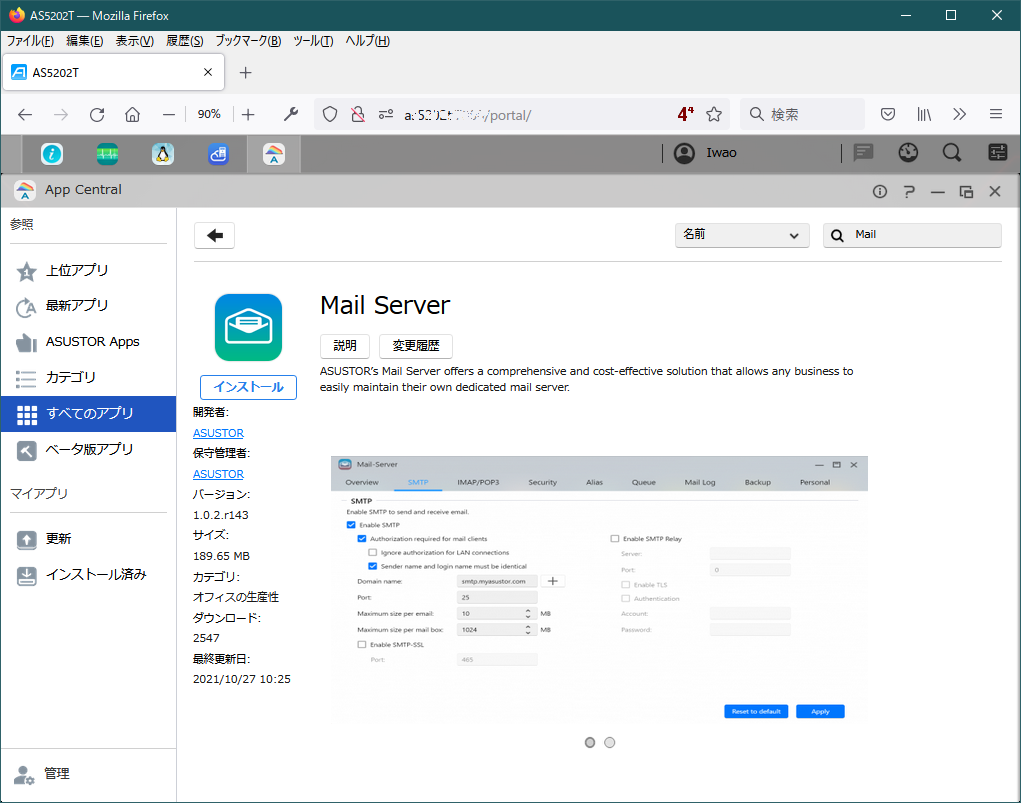
Task: Switch to the 変更履歴 tab
Action: [x=415, y=346]
